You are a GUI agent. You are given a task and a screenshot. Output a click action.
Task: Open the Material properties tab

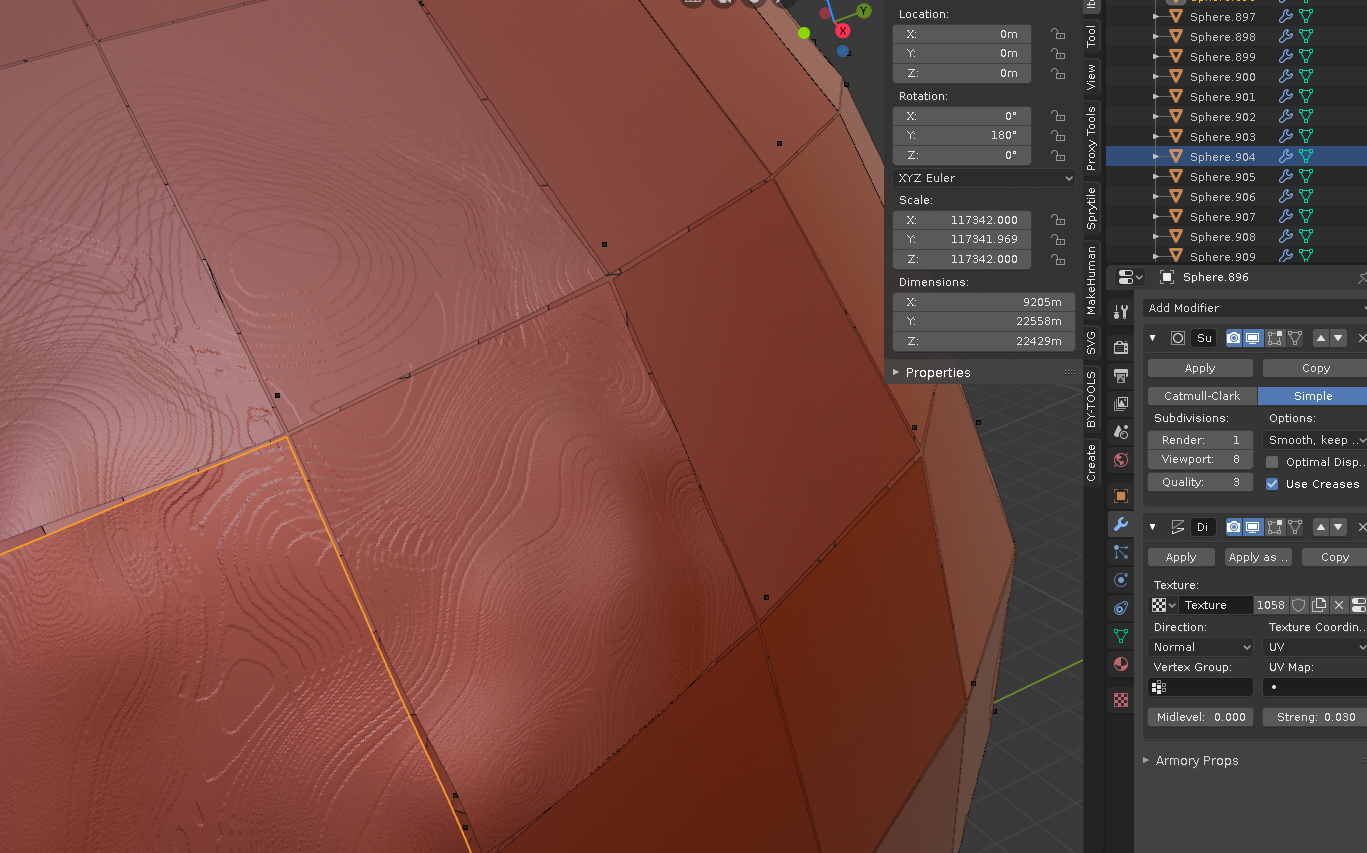point(1120,664)
